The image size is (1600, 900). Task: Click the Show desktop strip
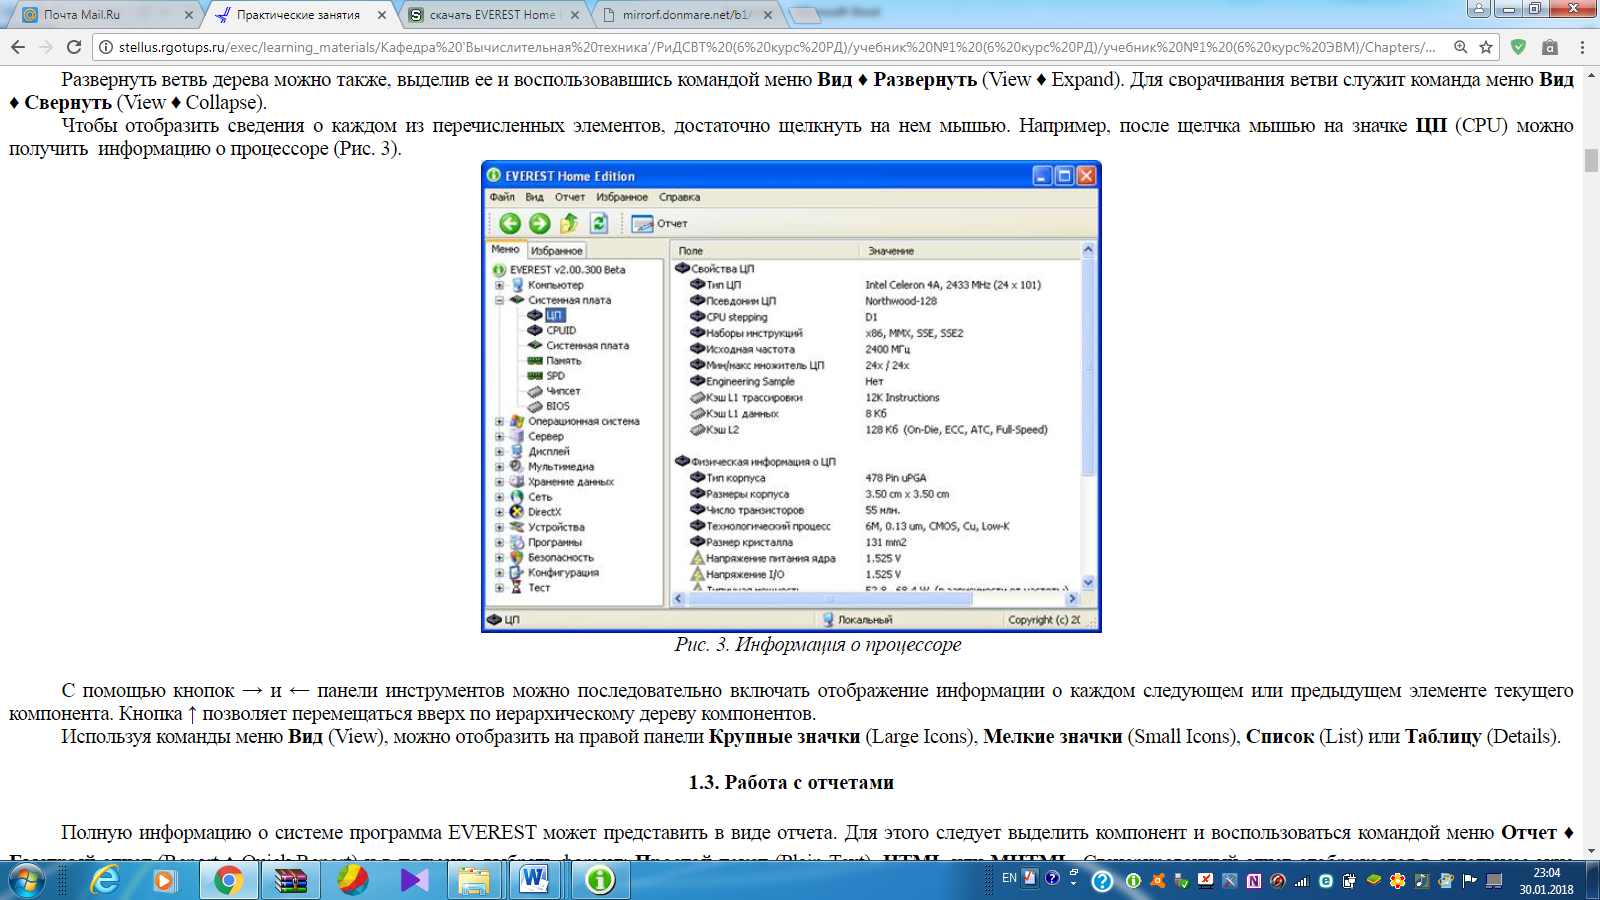click(x=1592, y=880)
